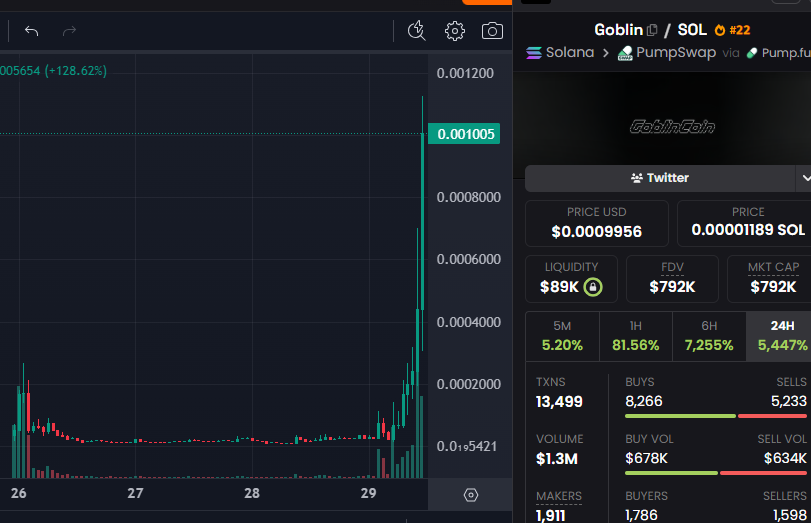The height and width of the screenshot is (523, 811).
Task: Click the red sell volume ratio bar
Action: (763, 473)
